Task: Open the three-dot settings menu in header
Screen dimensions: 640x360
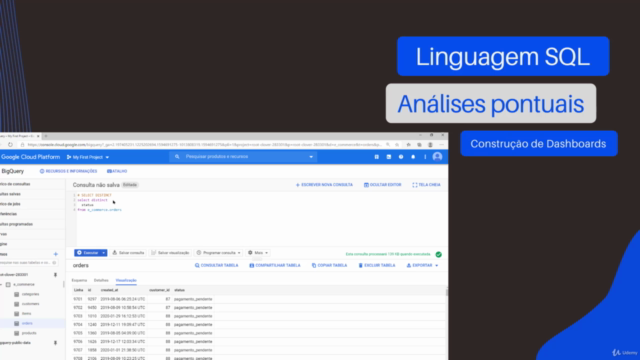Action: pos(425,157)
